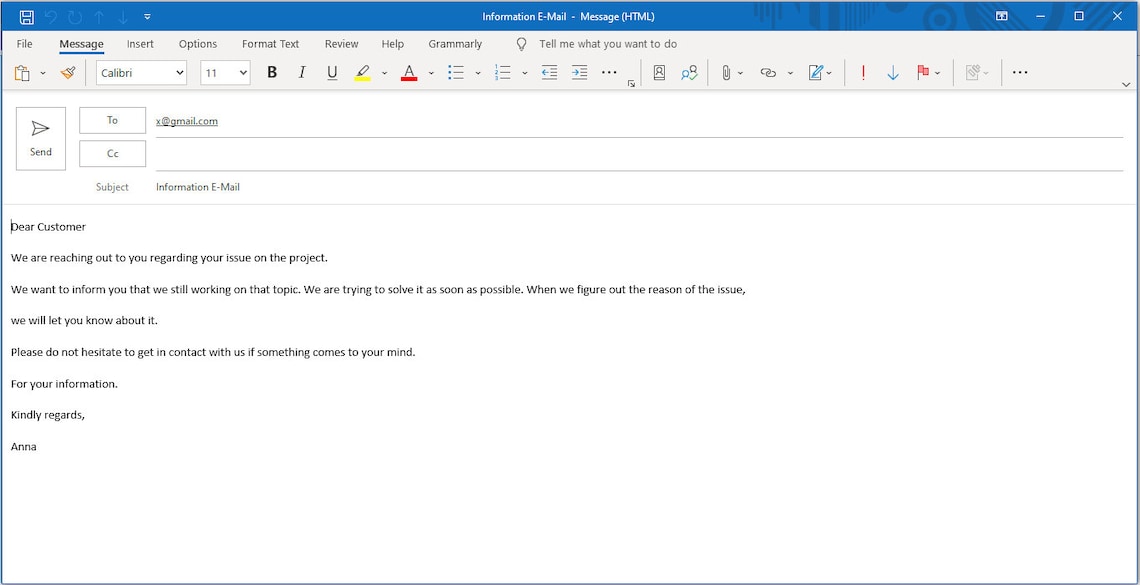The width and height of the screenshot is (1140, 585).
Task: Expand Signature dropdown arrow
Action: [830, 73]
